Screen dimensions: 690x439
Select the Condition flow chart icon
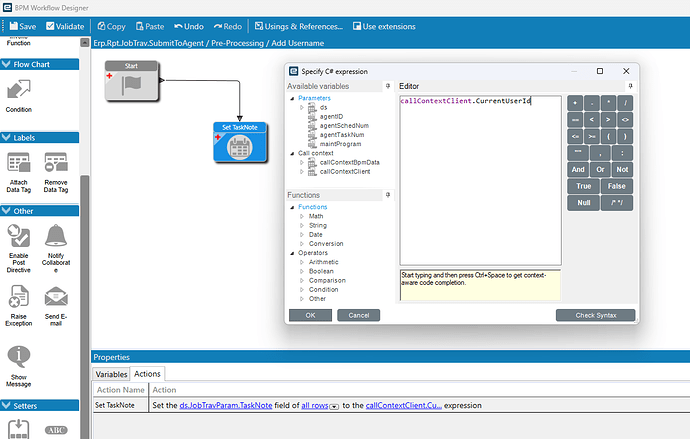click(x=18, y=91)
